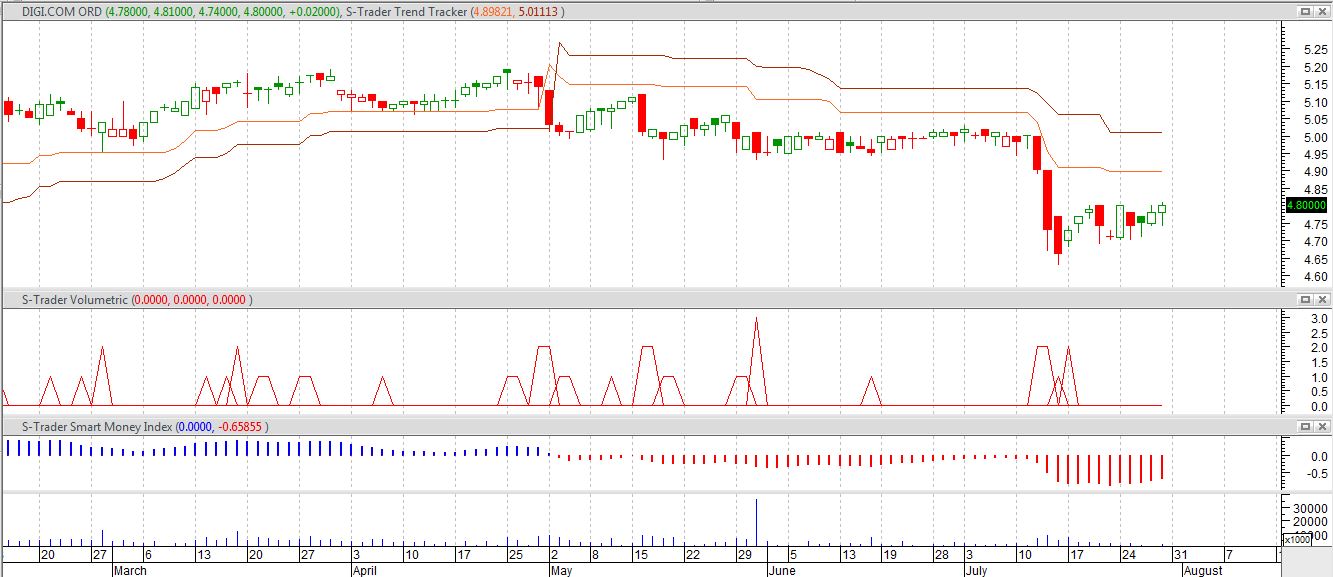1333x577 pixels.
Task: Click the May month label
Action: (x=561, y=571)
